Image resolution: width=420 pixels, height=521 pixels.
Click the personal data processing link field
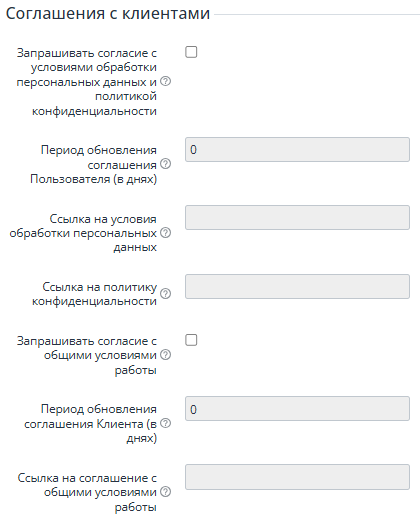tap(297, 218)
